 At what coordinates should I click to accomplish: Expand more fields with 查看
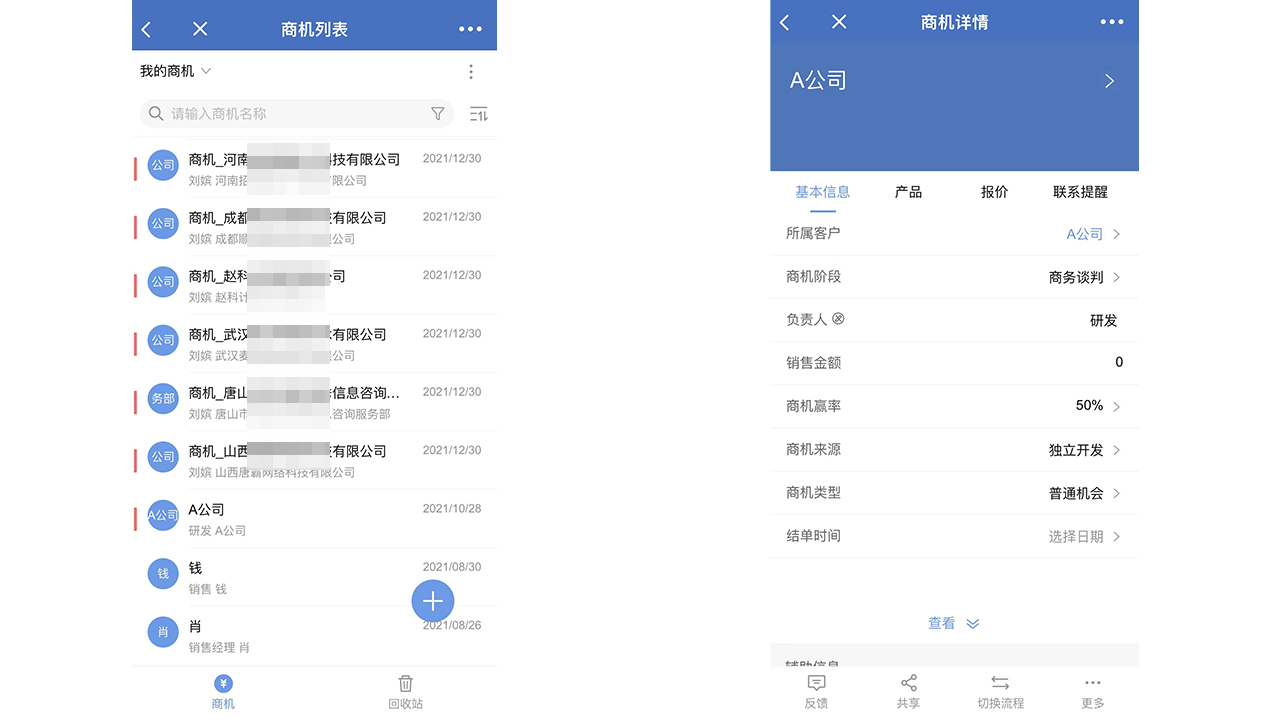(x=953, y=623)
